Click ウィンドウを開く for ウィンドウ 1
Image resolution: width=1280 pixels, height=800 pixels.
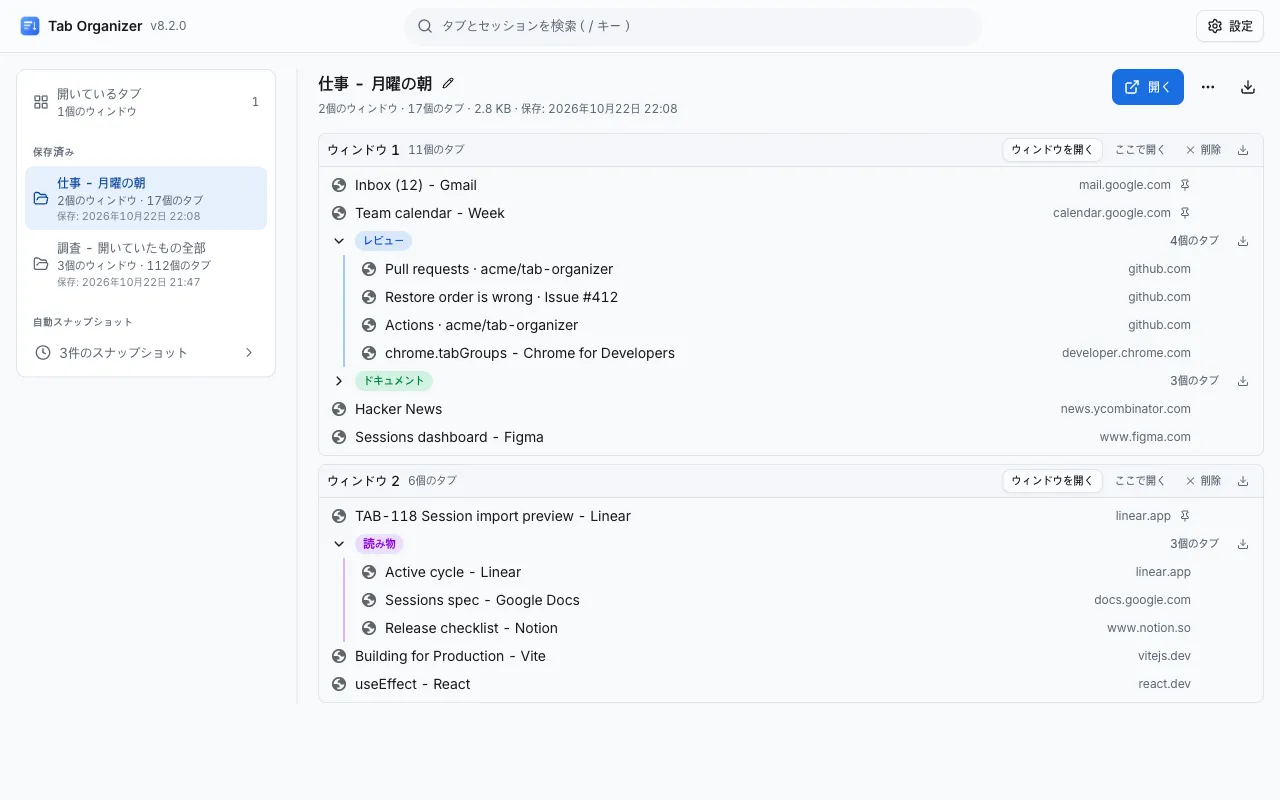coord(1052,150)
